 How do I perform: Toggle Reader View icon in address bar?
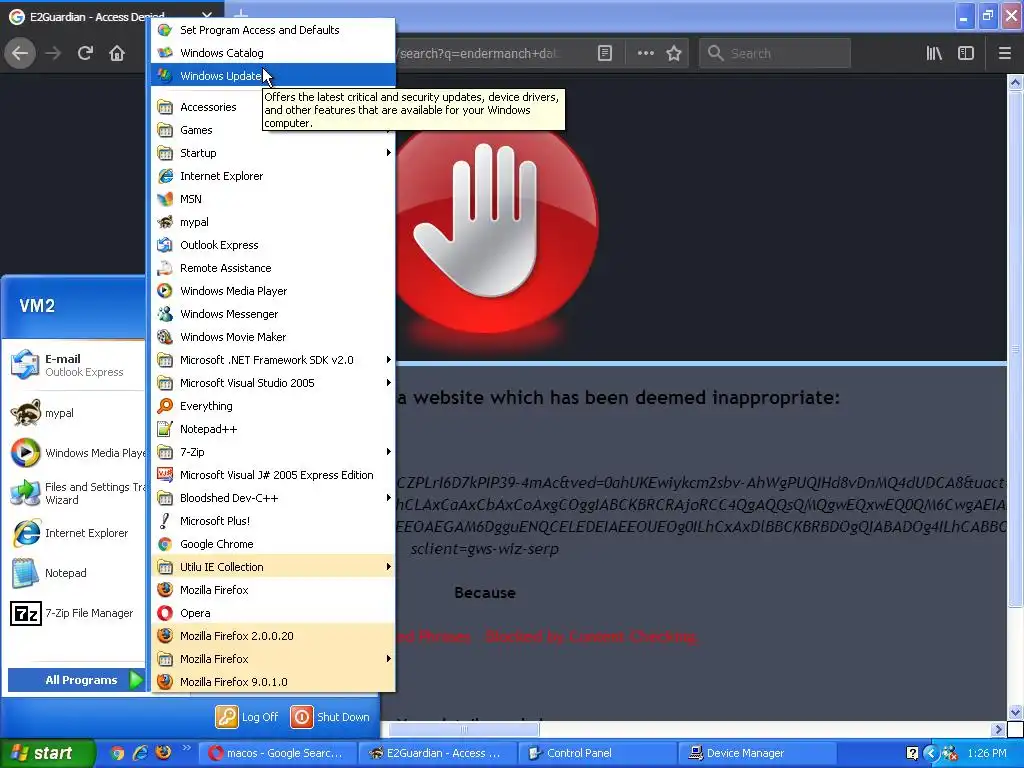[605, 53]
